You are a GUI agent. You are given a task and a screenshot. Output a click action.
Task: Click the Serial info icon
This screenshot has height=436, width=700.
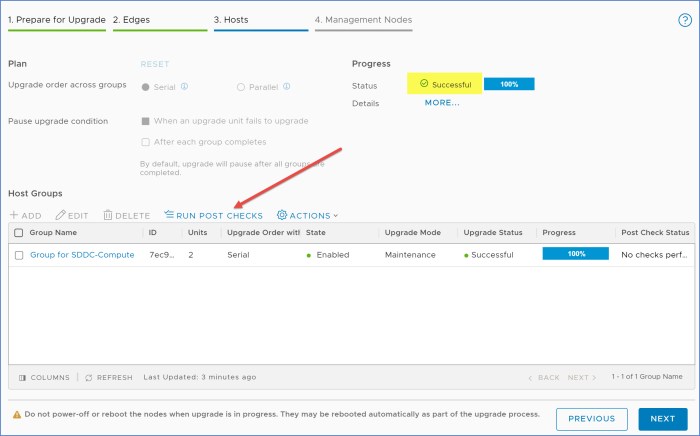(x=185, y=86)
